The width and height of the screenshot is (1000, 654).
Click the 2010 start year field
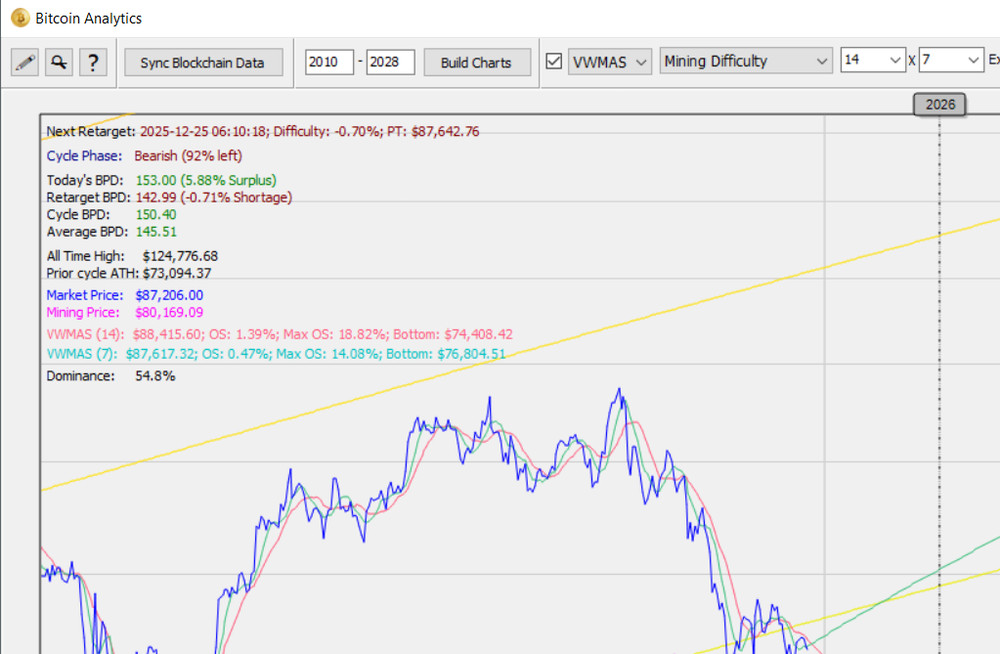(x=330, y=61)
